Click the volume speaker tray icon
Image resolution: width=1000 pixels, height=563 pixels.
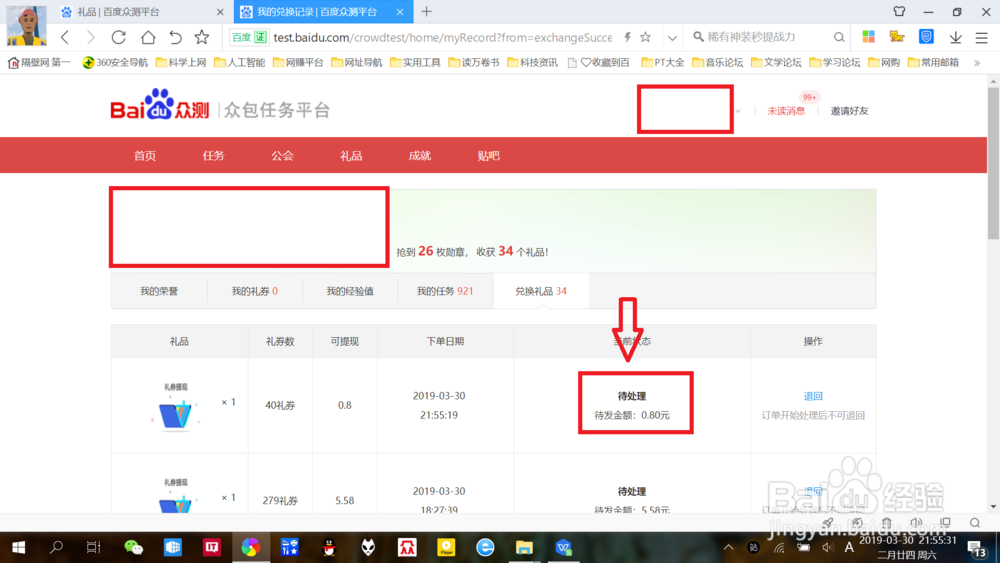click(x=828, y=547)
